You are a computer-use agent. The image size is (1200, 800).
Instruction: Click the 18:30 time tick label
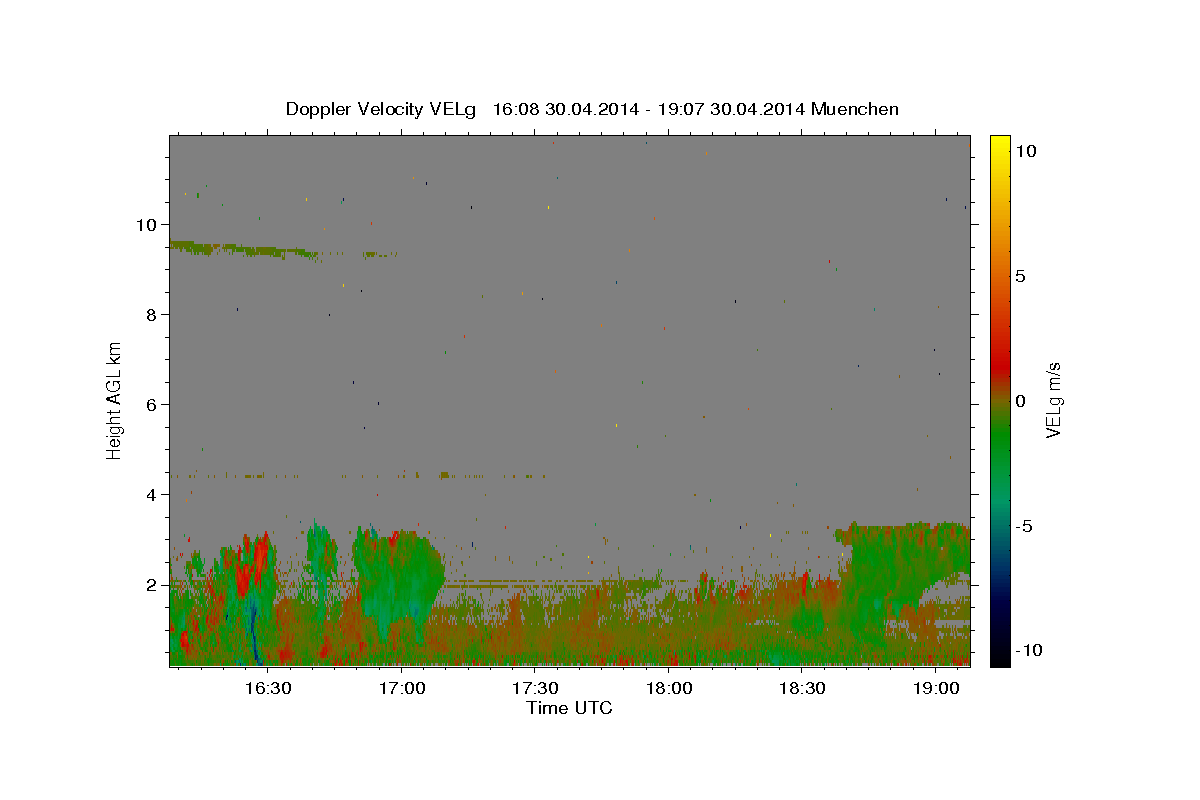point(802,689)
